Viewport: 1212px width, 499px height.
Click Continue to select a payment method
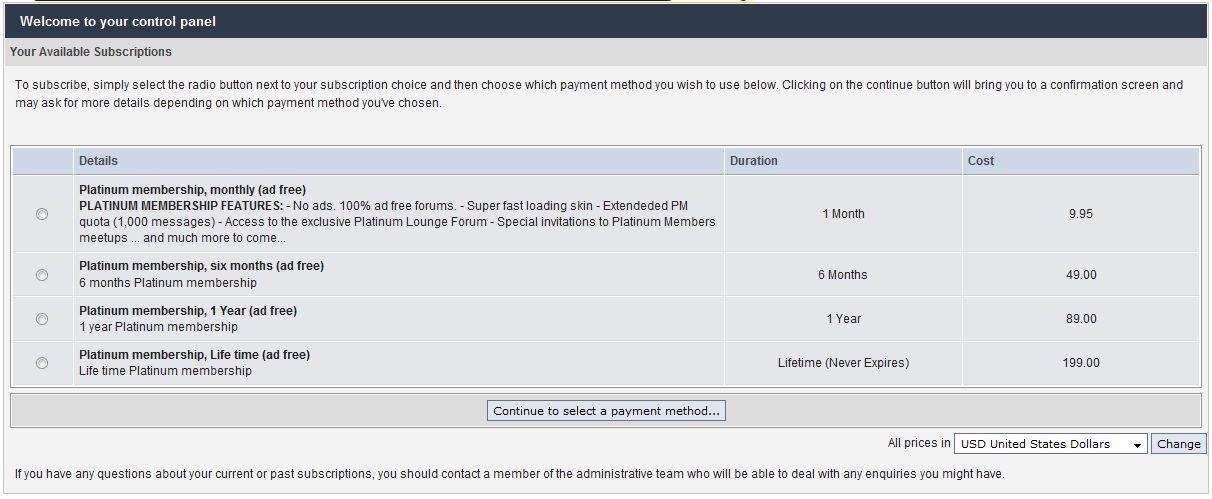coord(606,411)
